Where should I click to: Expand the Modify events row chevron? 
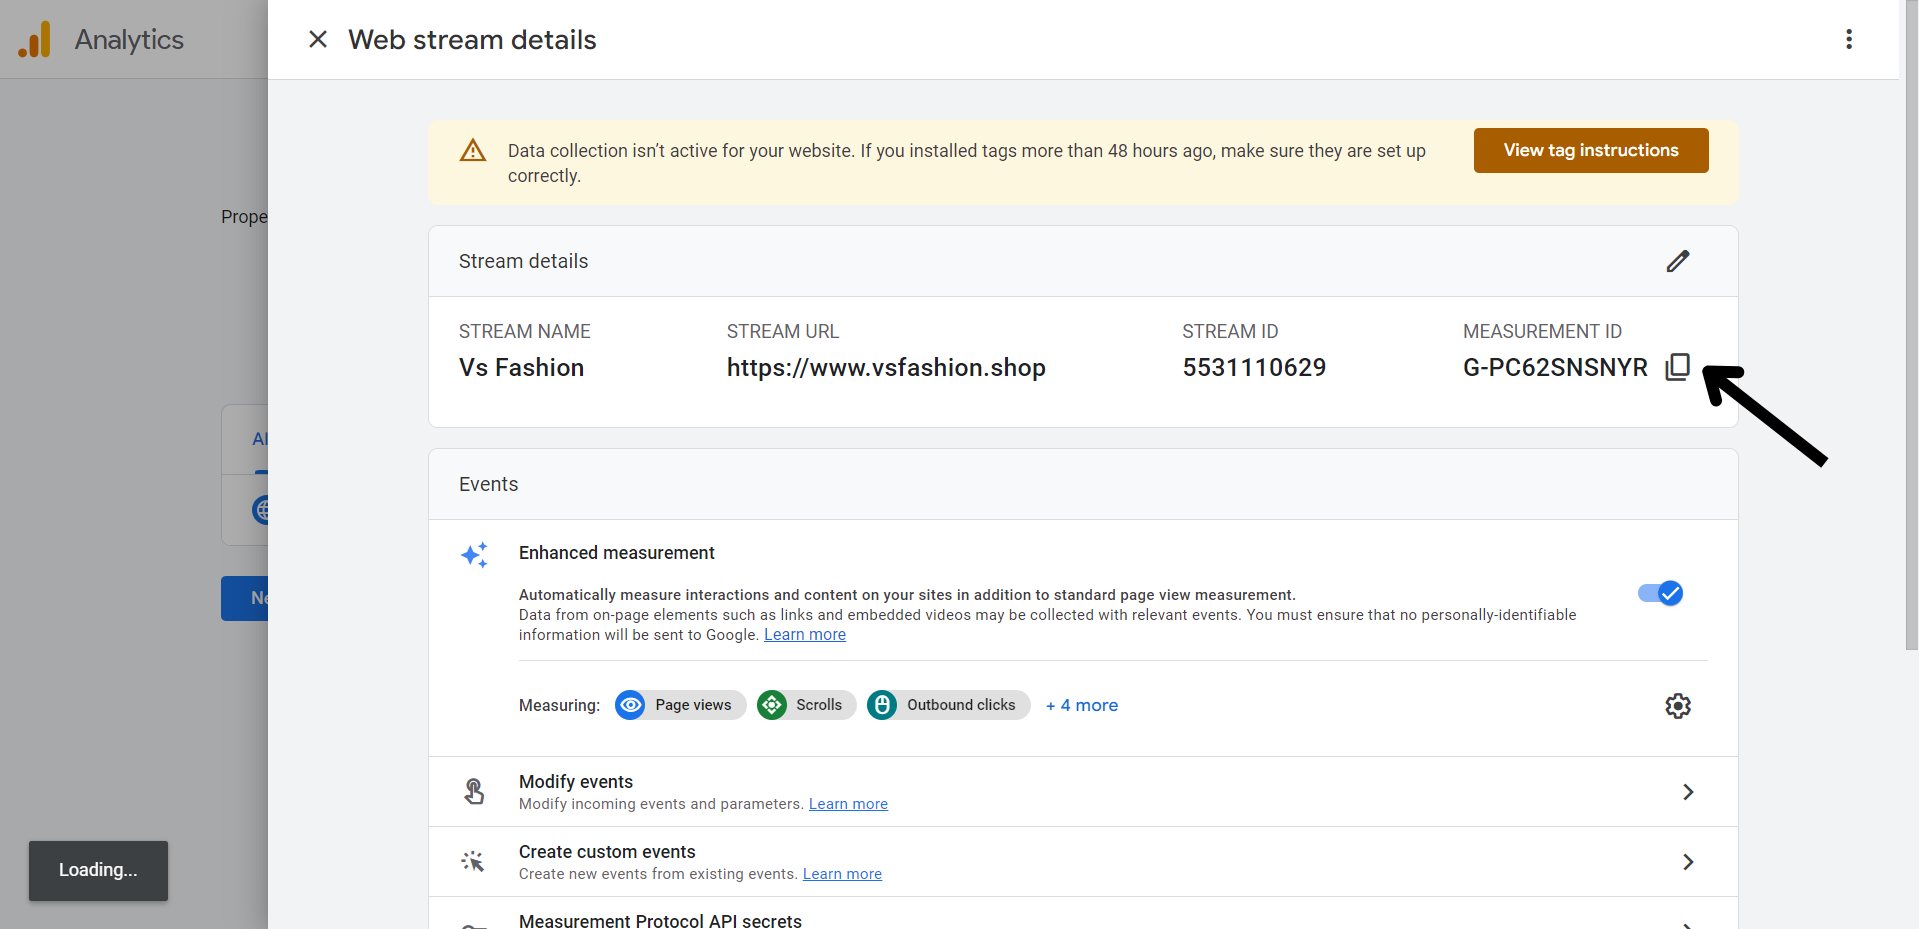pos(1687,792)
